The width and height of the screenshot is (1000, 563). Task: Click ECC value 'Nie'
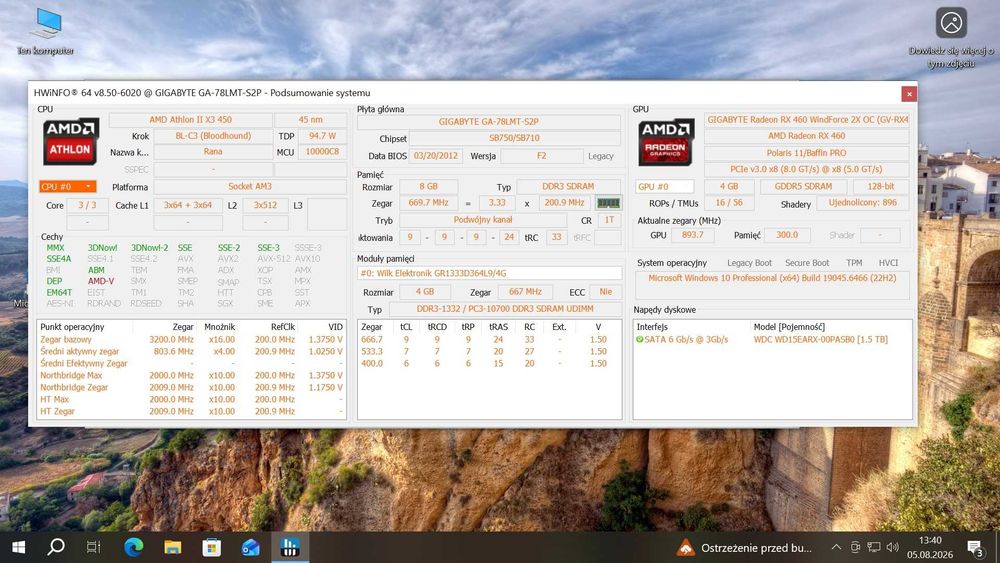[605, 292]
